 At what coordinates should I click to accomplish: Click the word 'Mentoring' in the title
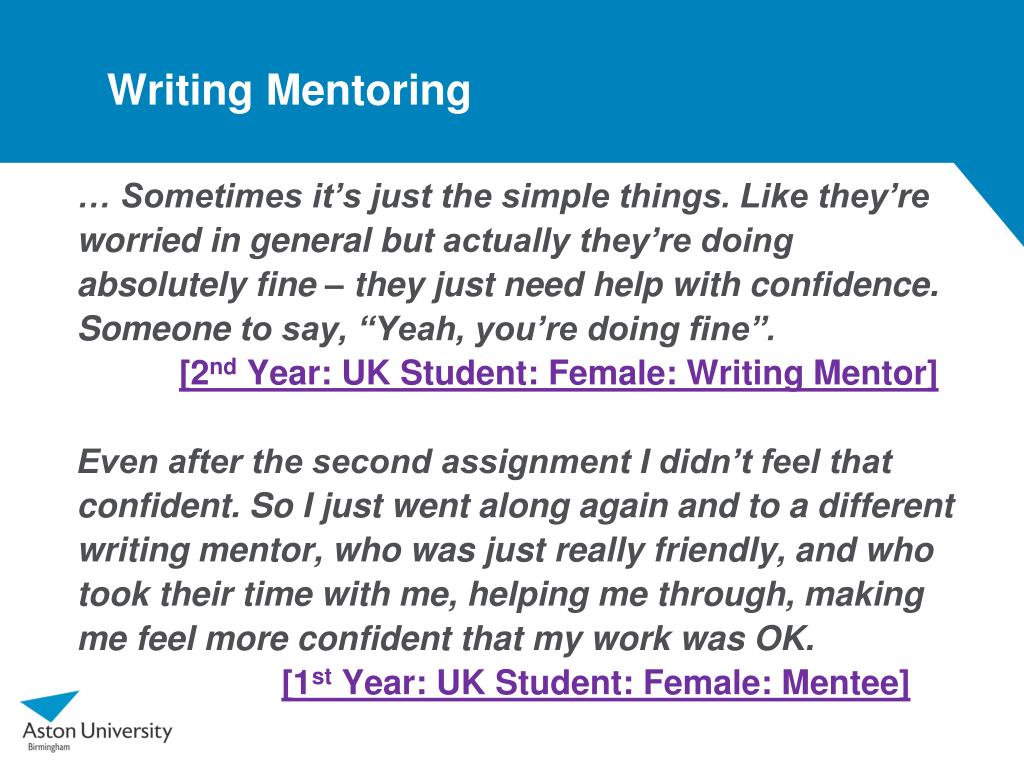tap(368, 89)
